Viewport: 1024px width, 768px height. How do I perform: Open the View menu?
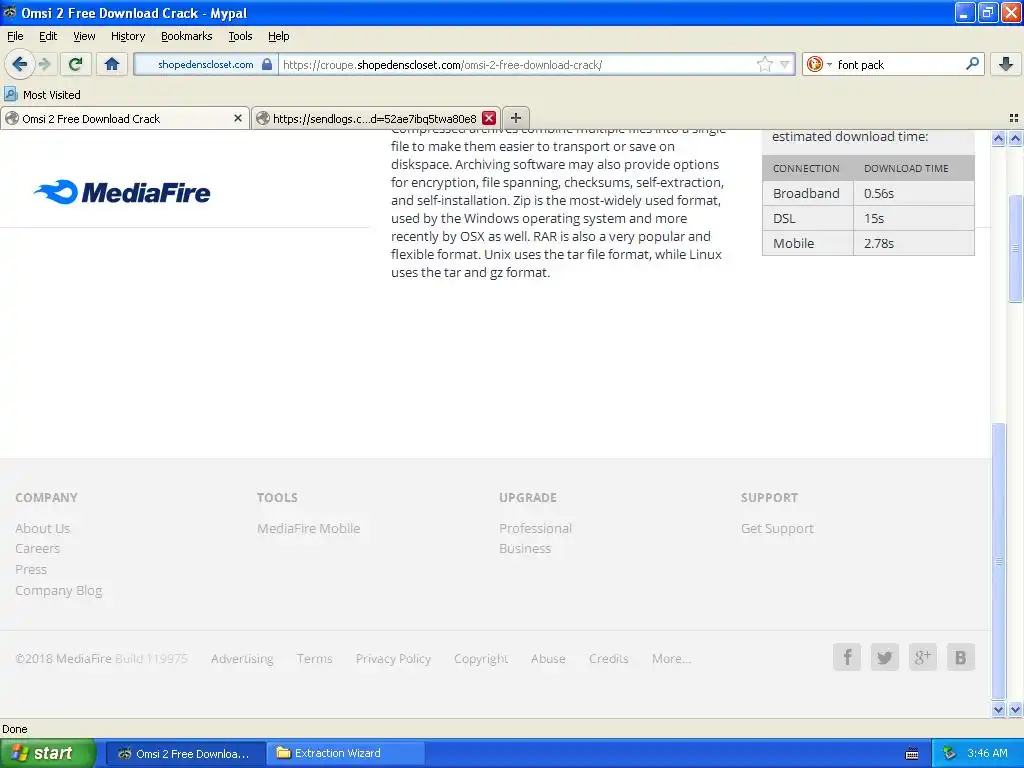point(84,36)
